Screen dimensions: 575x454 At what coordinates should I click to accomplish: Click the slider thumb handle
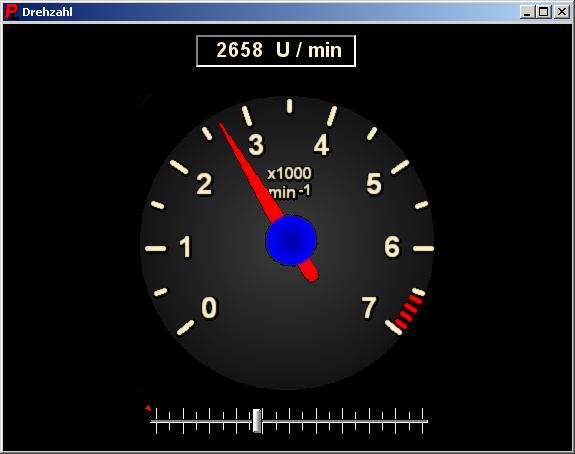click(x=257, y=421)
